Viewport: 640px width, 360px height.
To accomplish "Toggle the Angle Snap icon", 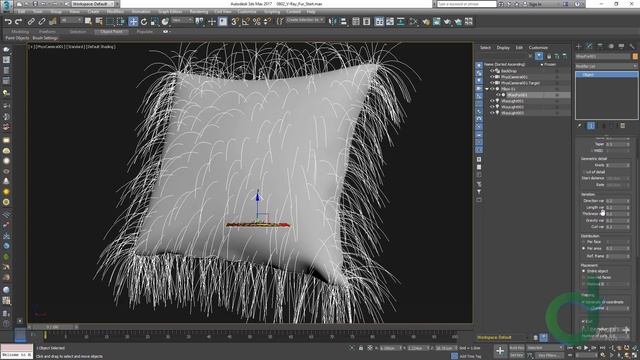I will [x=245, y=22].
